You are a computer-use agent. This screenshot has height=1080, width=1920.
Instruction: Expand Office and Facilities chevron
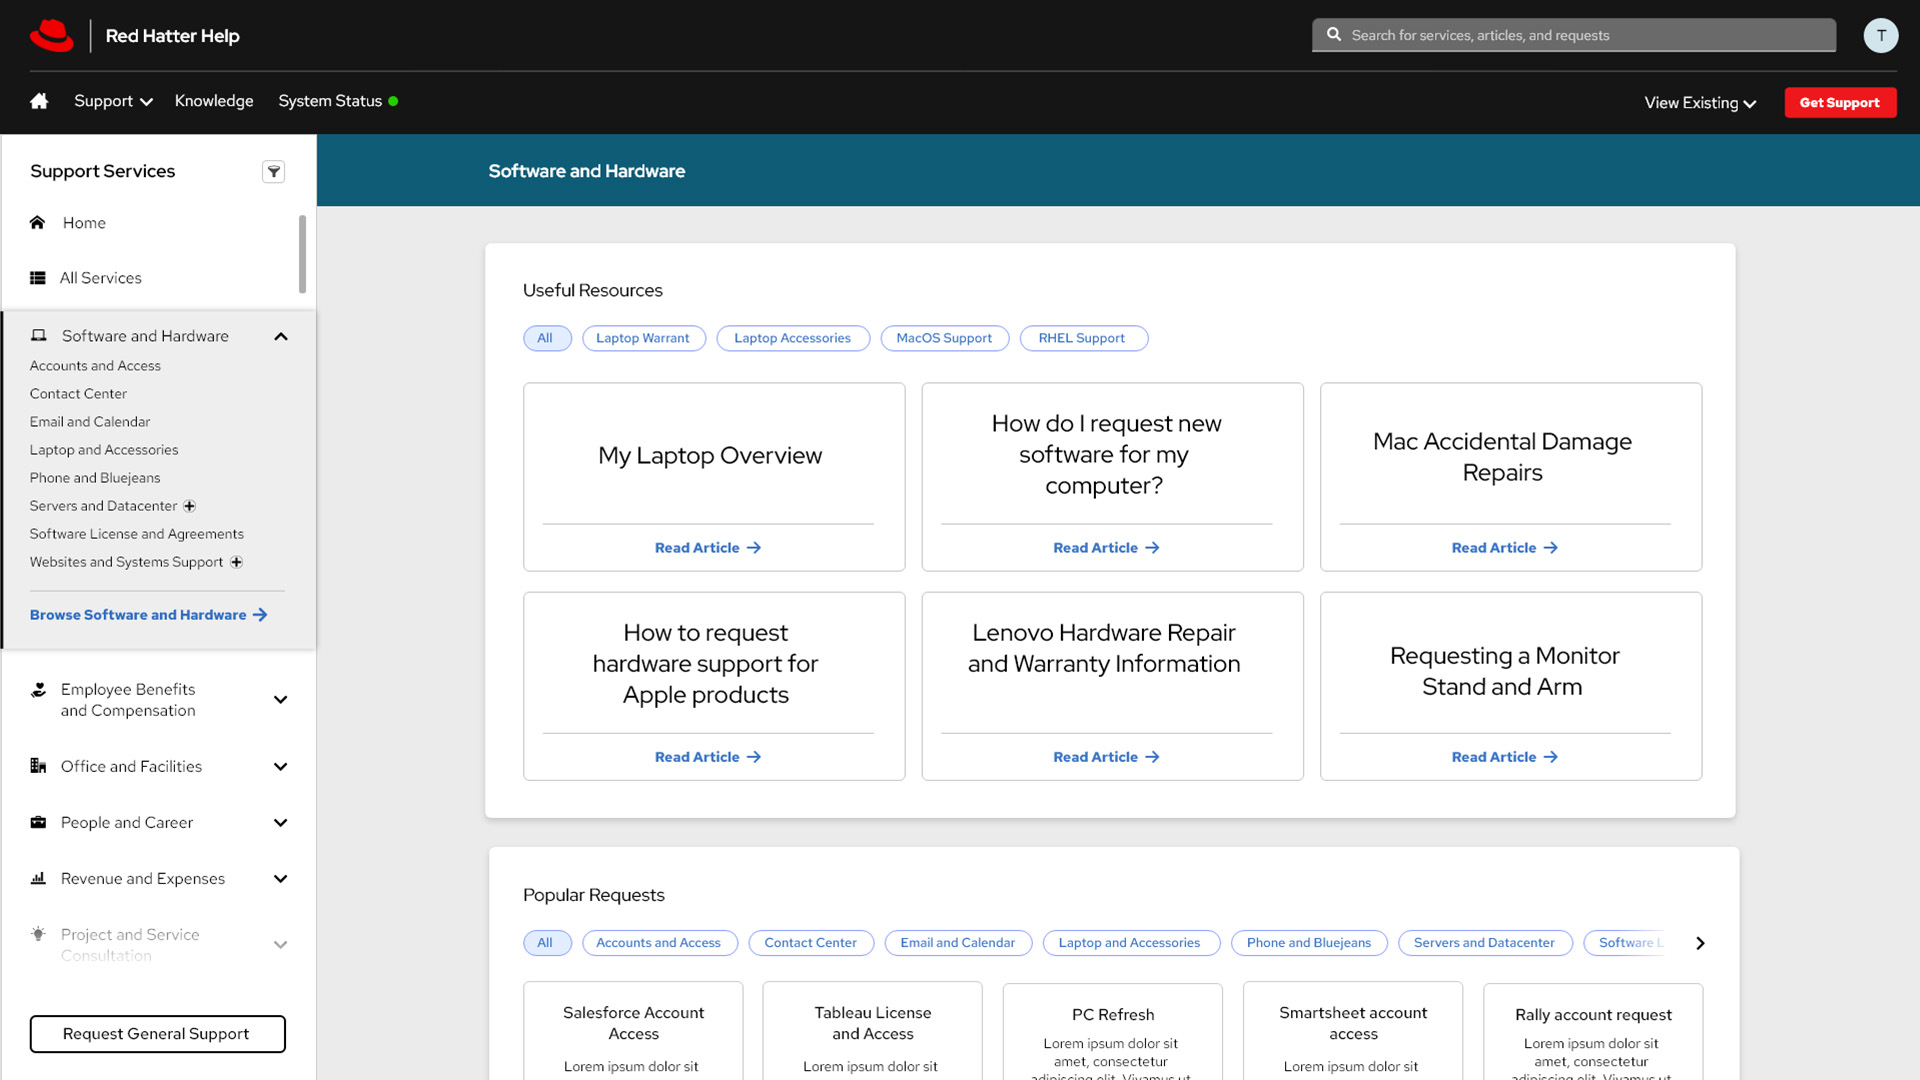[x=281, y=767]
